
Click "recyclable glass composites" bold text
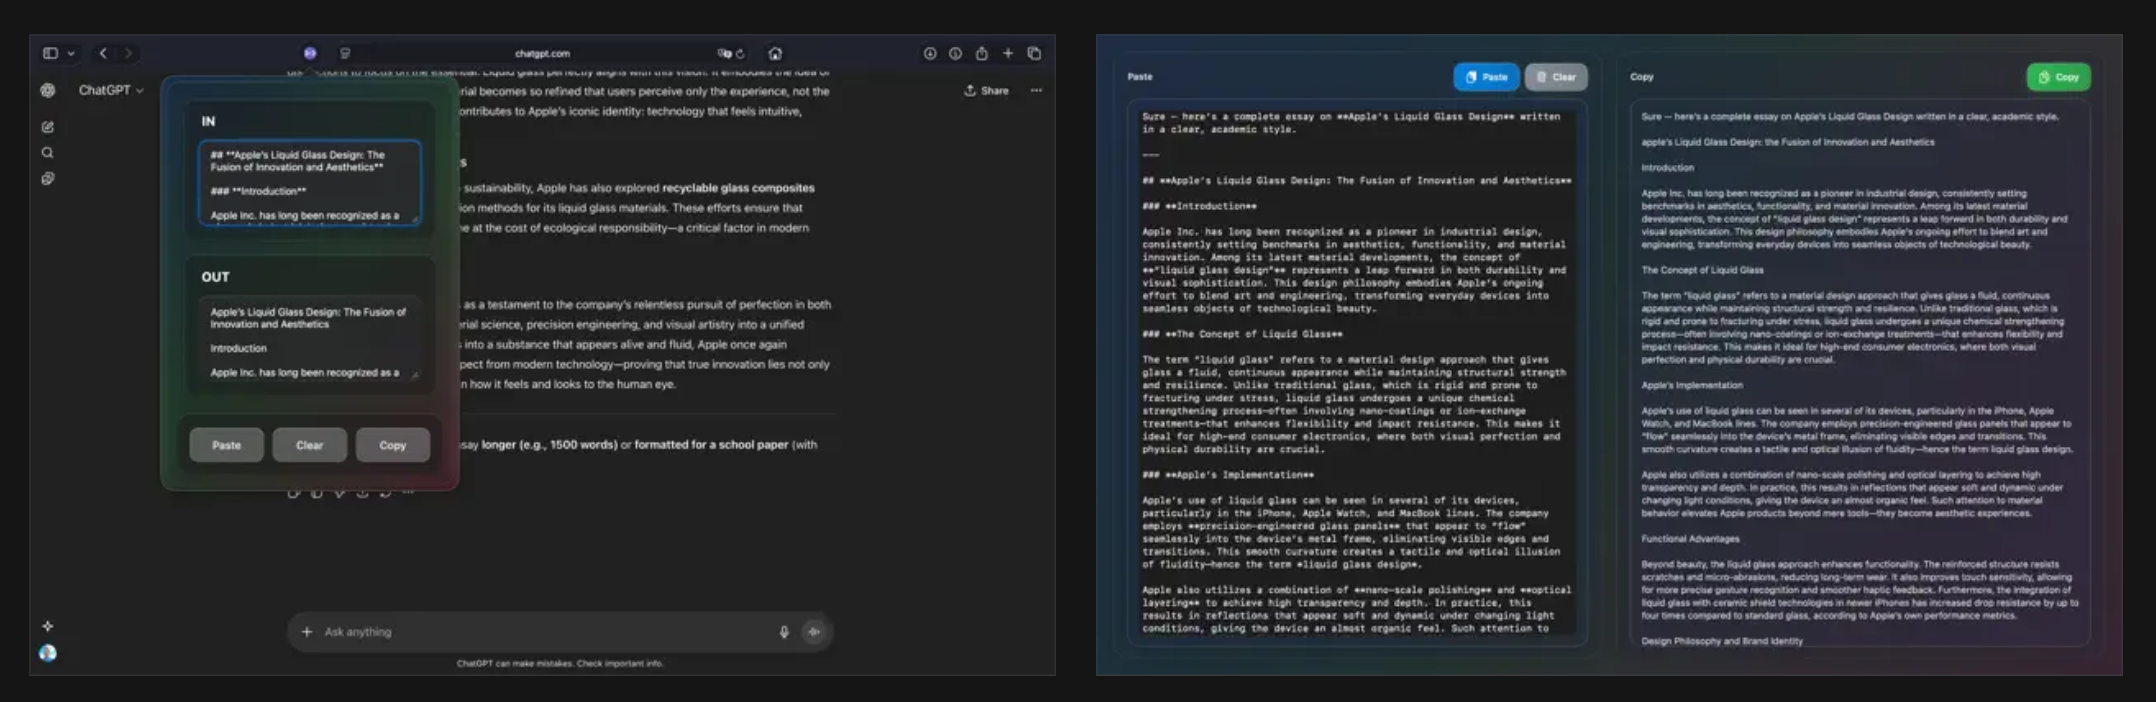[738, 188]
